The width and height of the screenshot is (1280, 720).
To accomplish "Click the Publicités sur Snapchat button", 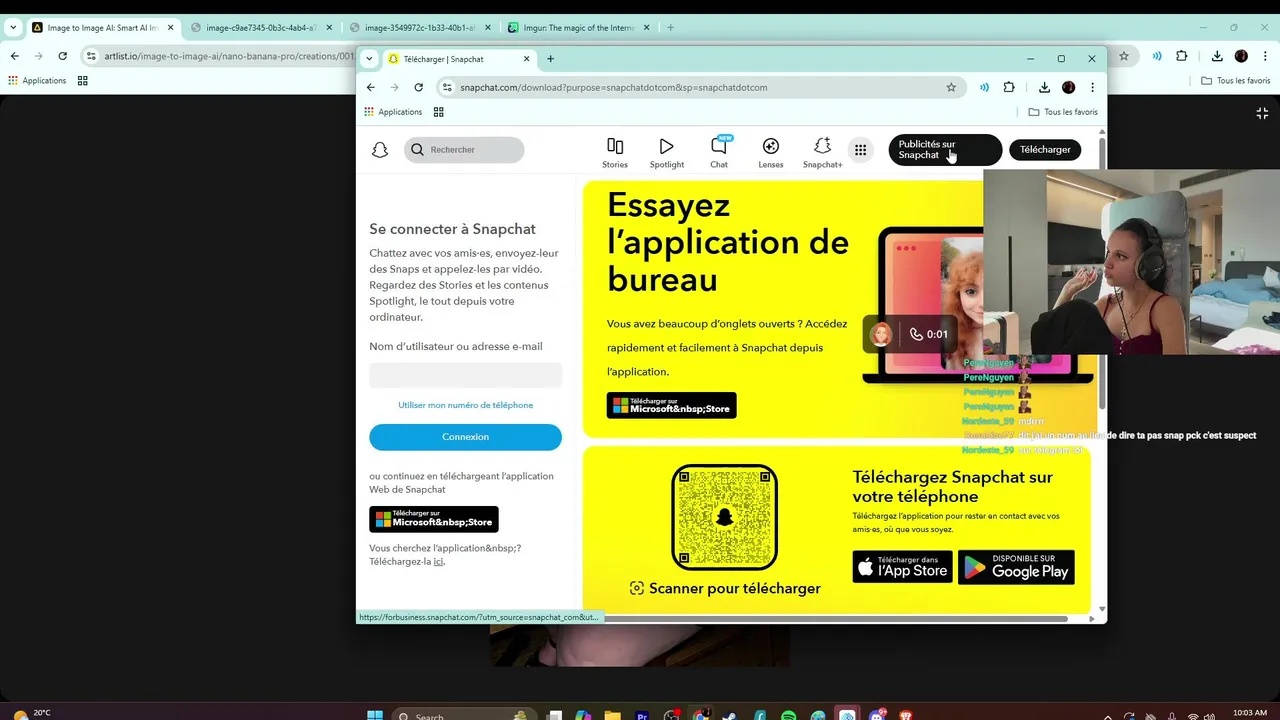I will 945,150.
